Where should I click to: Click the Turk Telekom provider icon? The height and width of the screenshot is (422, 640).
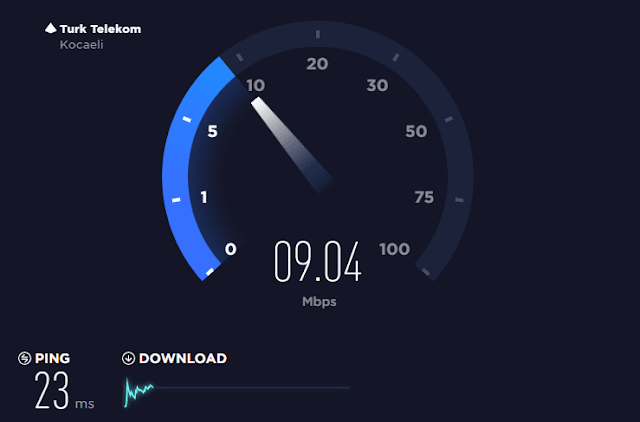point(51,28)
